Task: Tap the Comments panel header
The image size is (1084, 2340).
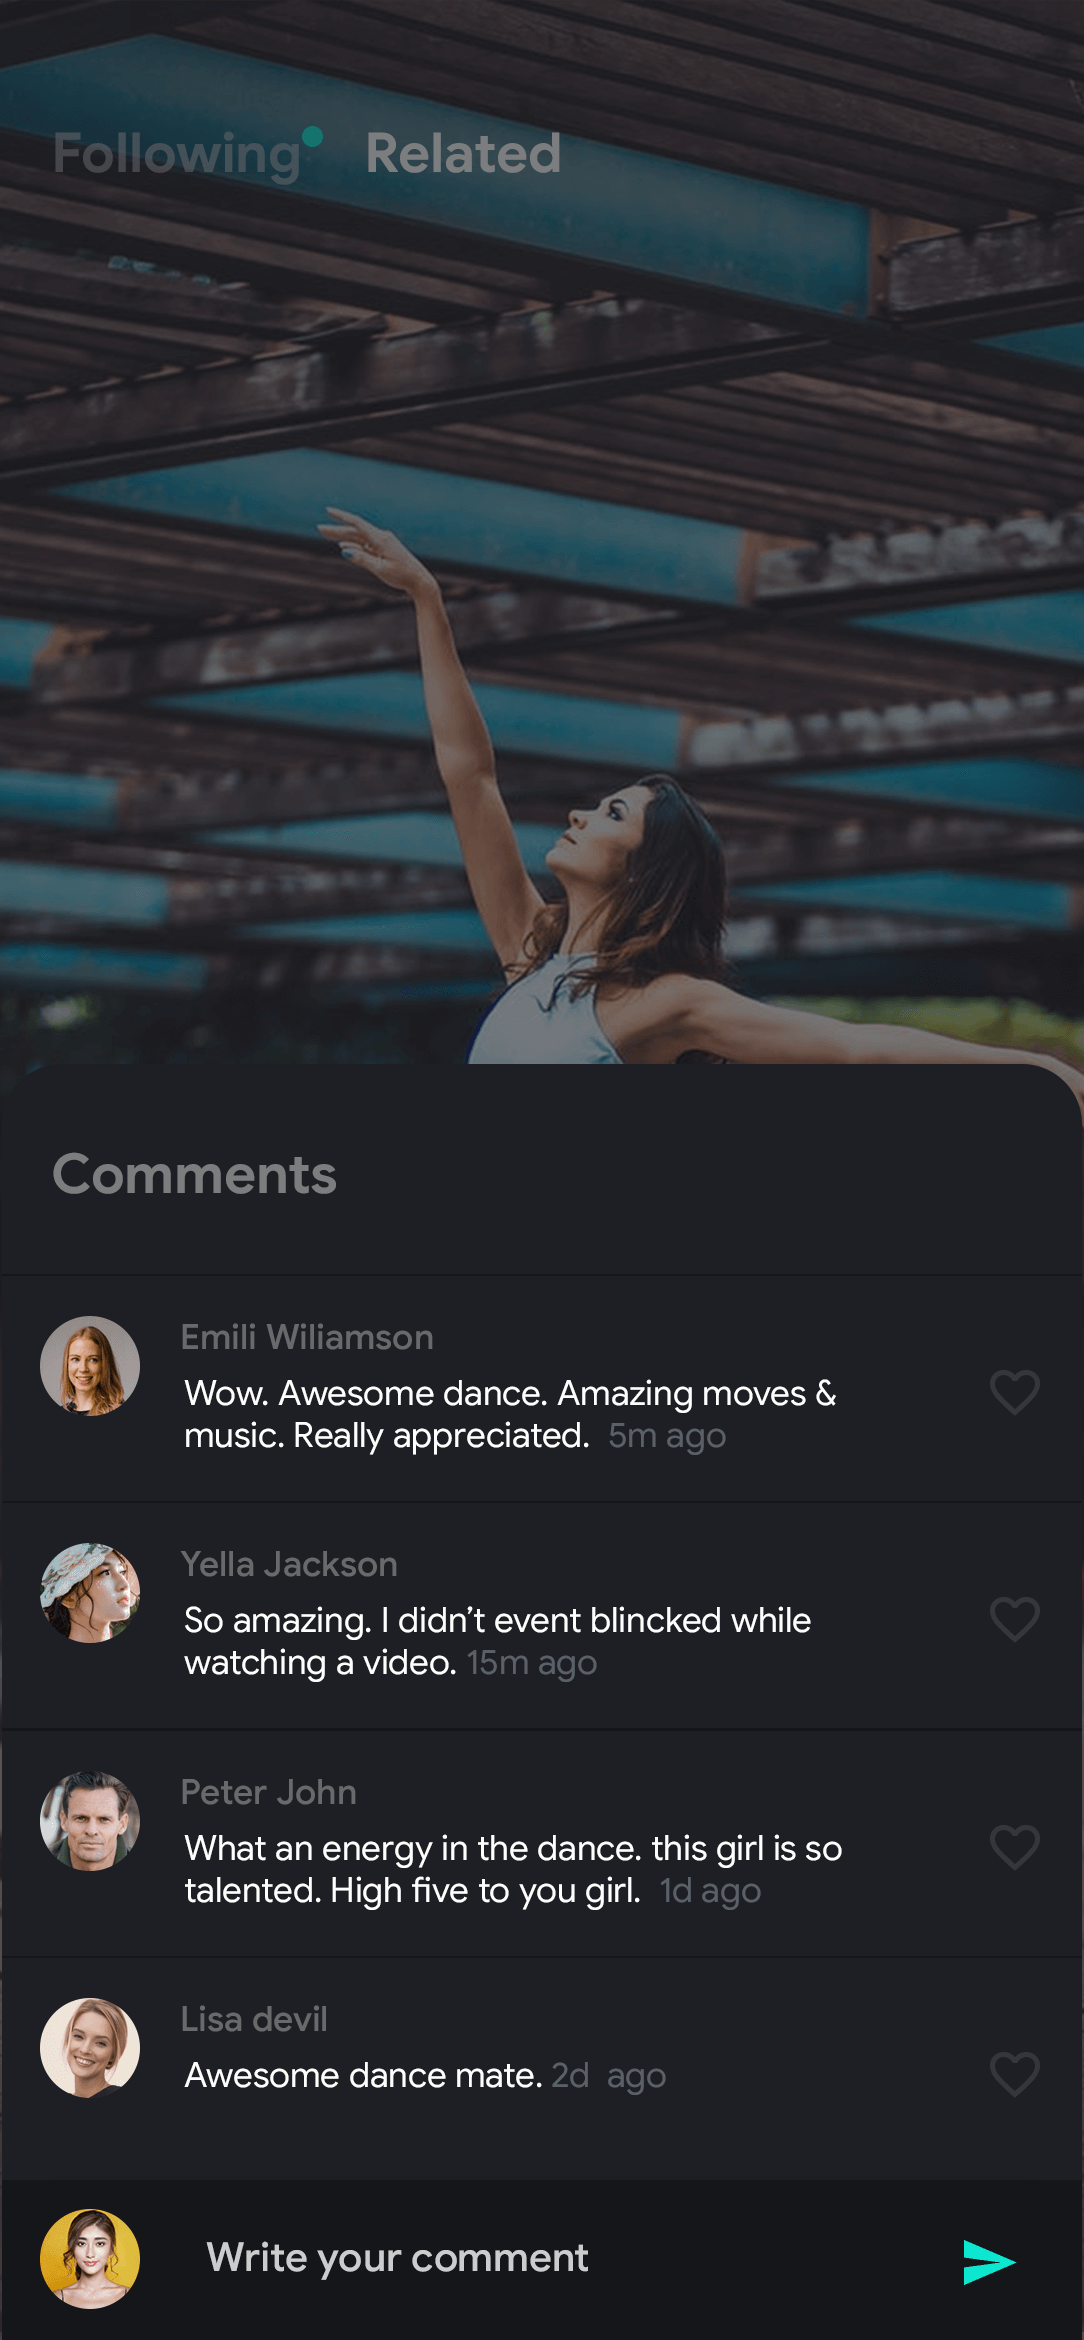Action: pyautogui.click(x=194, y=1174)
